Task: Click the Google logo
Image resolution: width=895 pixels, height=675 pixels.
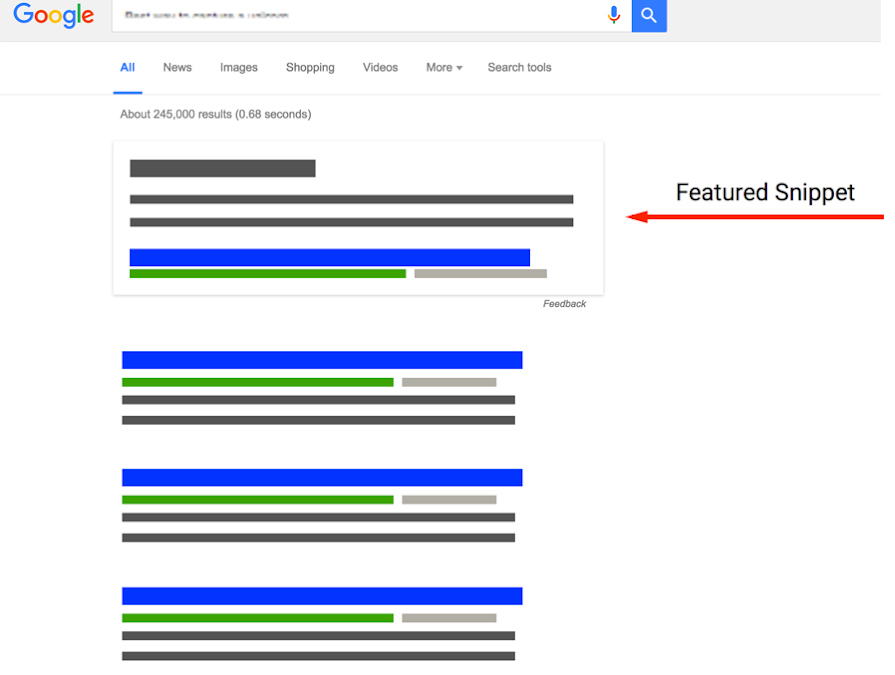Action: pyautogui.click(x=54, y=15)
